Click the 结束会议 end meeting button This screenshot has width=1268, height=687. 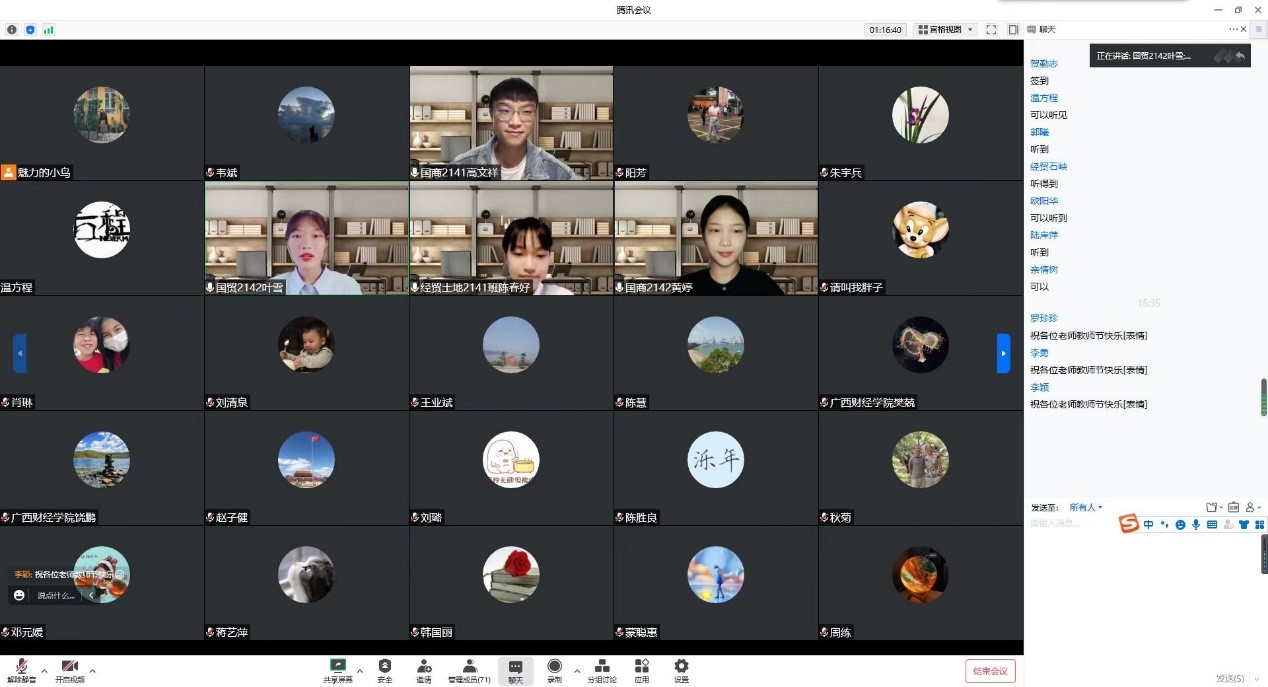[x=990, y=671]
